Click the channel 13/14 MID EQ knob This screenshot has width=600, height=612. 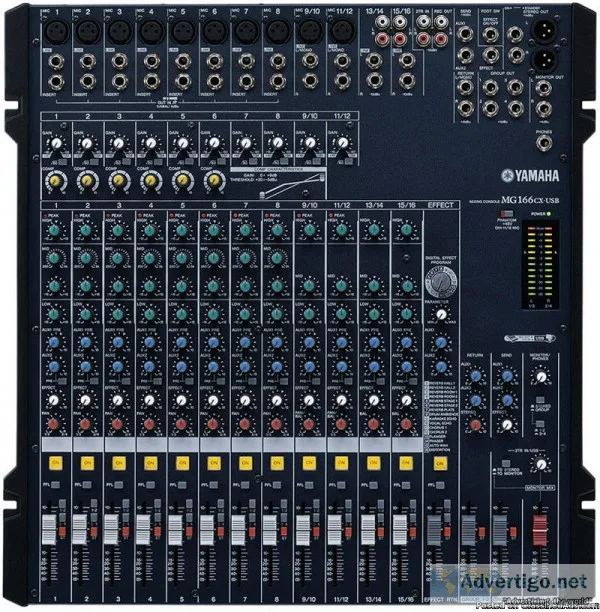tap(374, 286)
